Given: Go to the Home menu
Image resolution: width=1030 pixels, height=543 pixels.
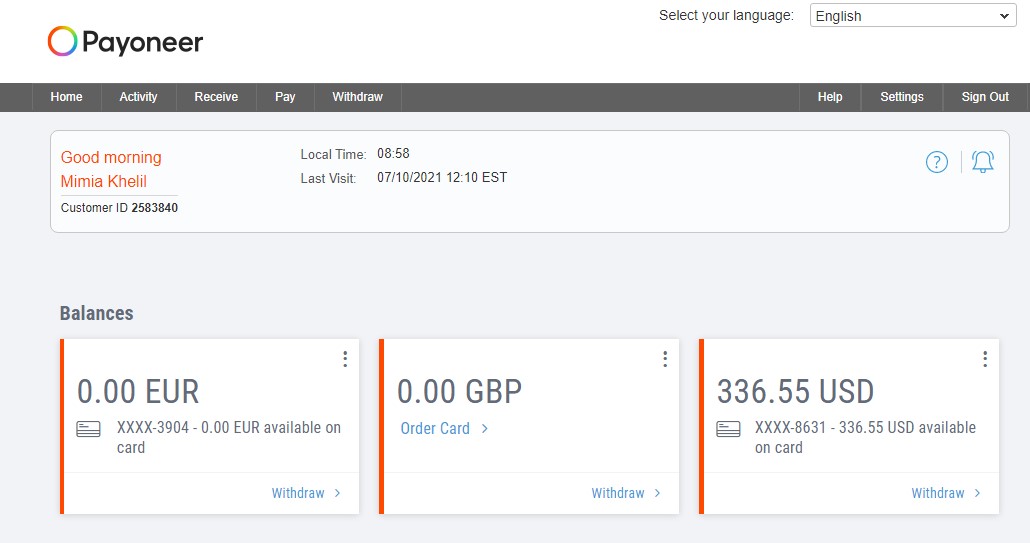Looking at the screenshot, I should click(66, 97).
